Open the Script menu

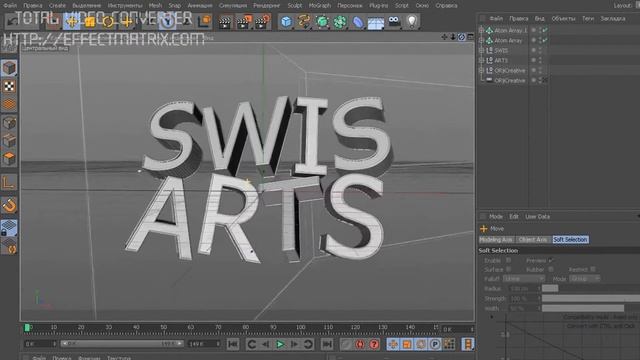tap(402, 6)
